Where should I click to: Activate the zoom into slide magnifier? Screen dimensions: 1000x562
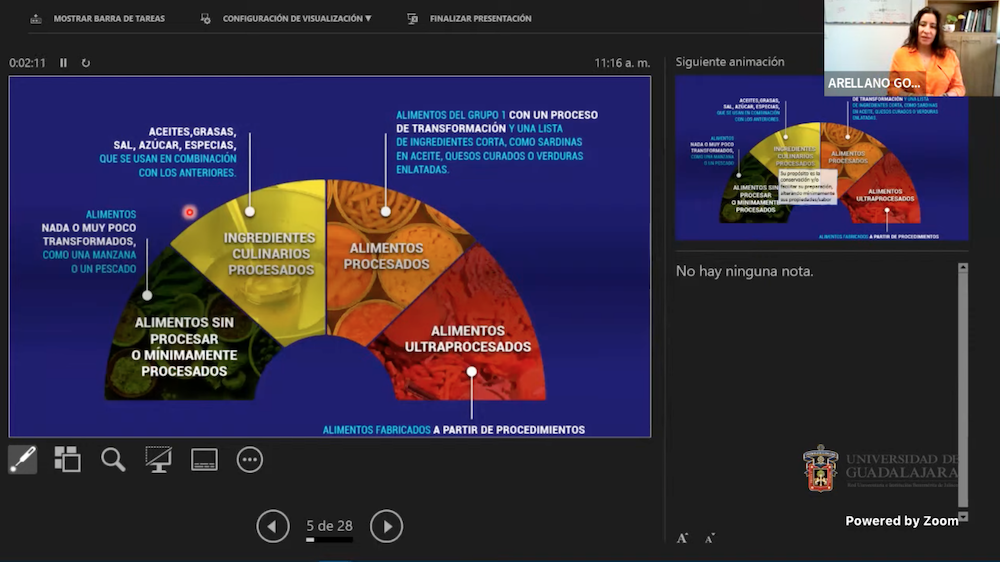[113, 459]
